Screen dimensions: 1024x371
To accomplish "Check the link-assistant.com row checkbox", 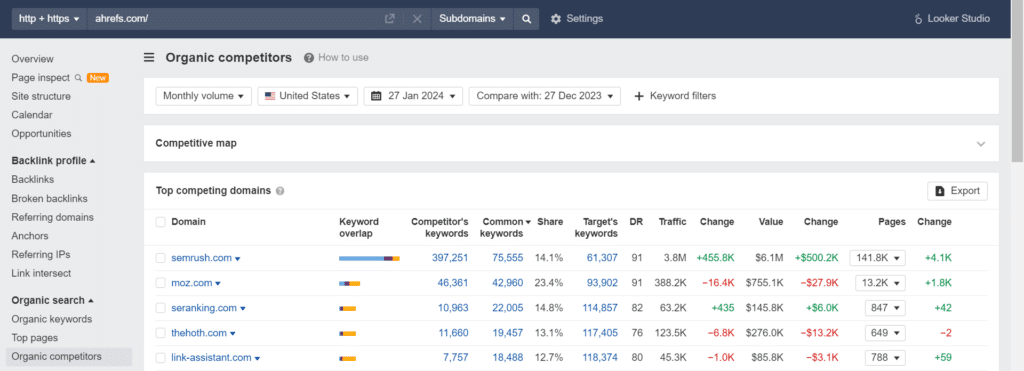I will pos(161,358).
